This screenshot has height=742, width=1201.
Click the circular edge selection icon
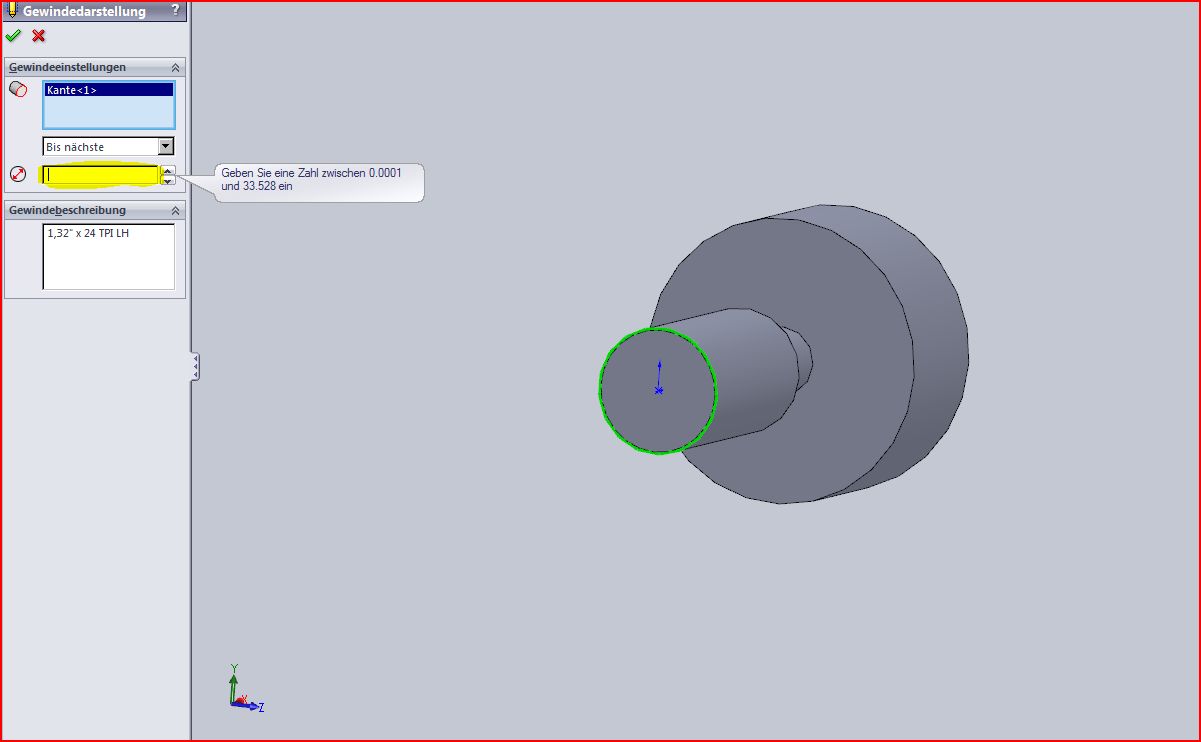(18, 90)
